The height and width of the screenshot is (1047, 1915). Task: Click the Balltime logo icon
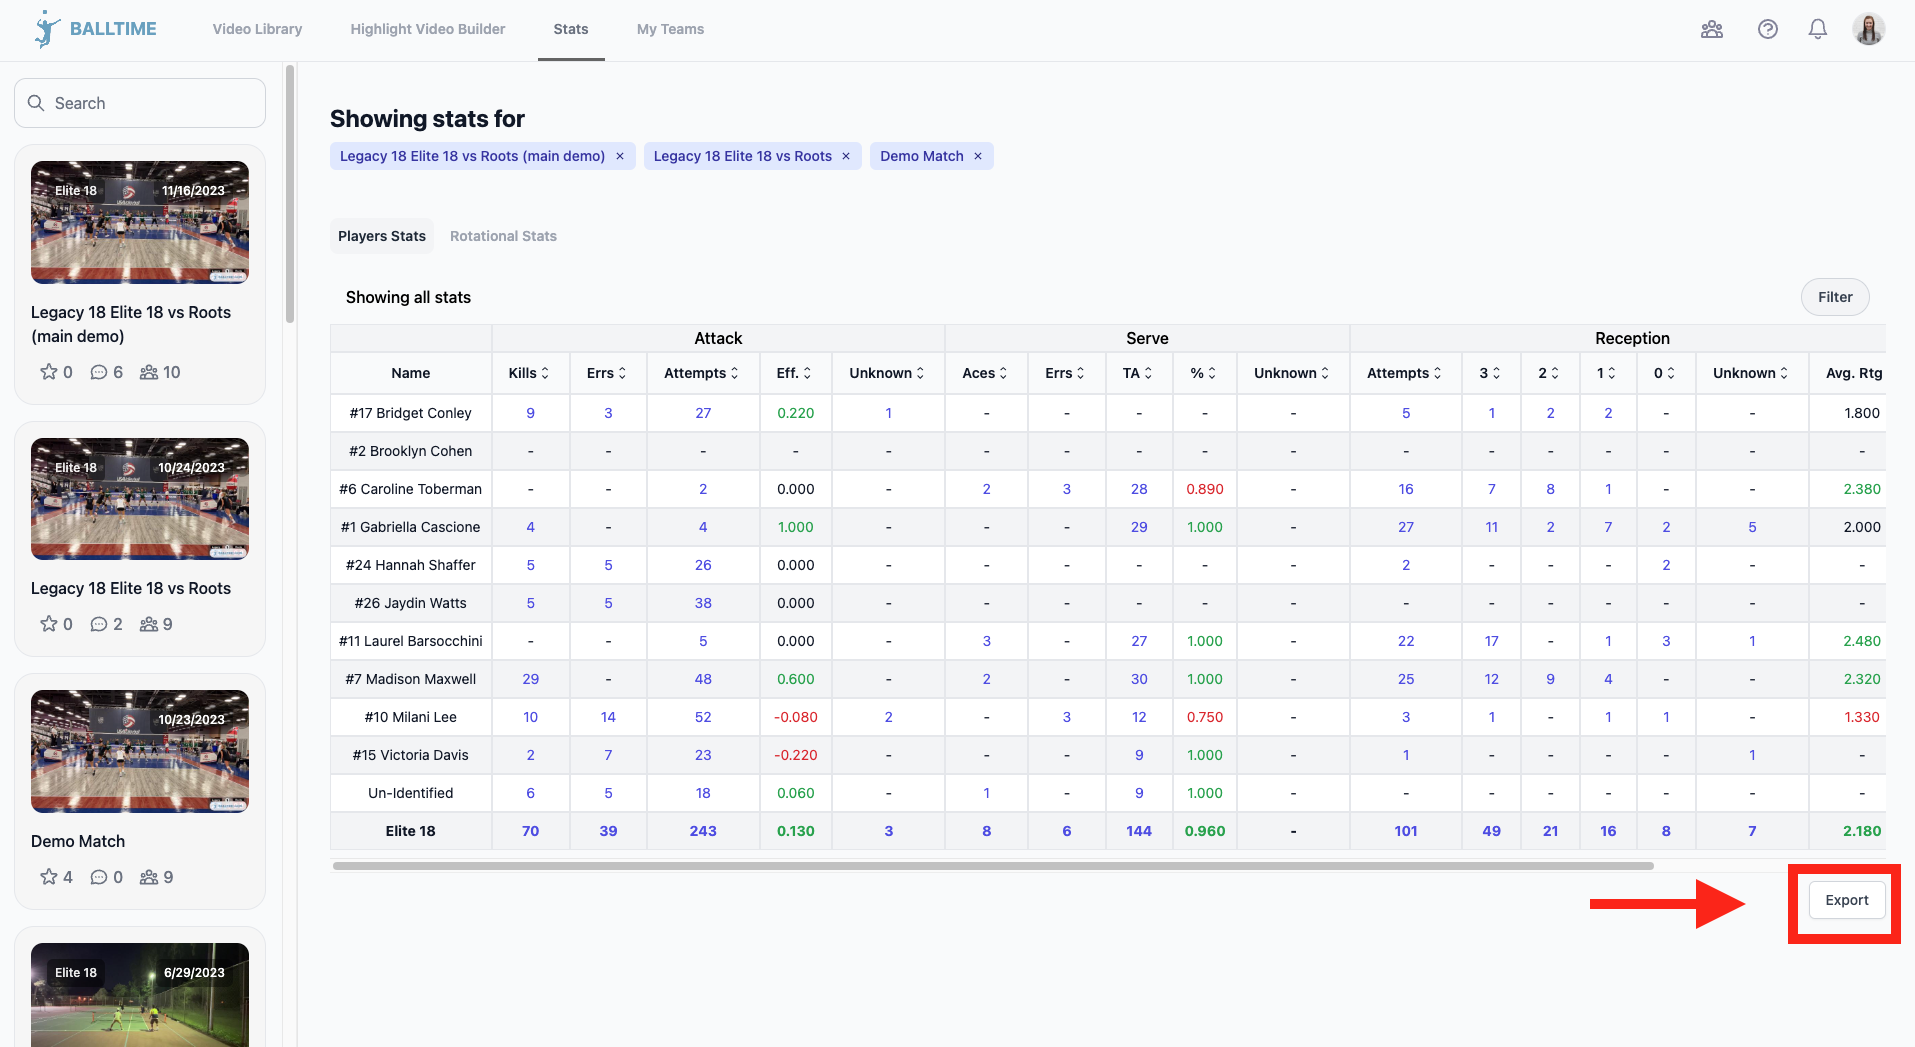pyautogui.click(x=46, y=29)
